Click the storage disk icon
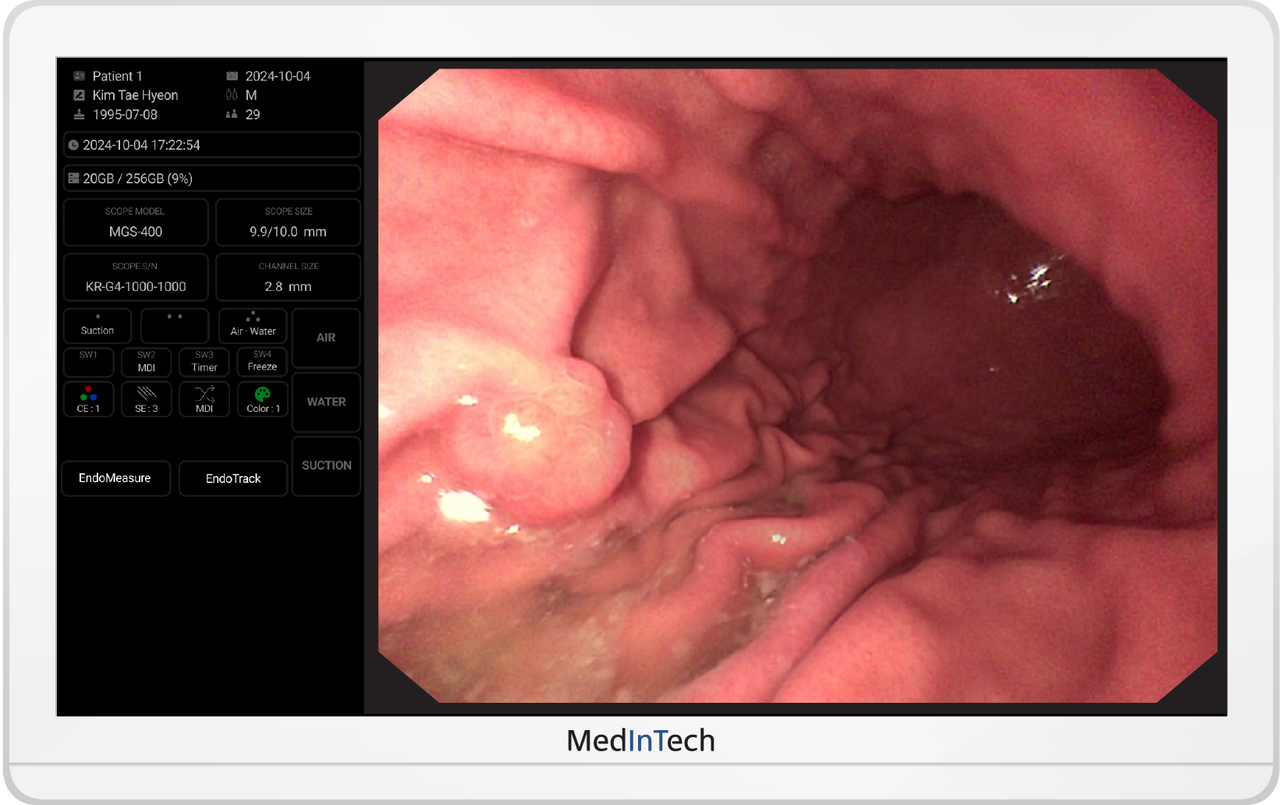1280x805 pixels. (73, 178)
